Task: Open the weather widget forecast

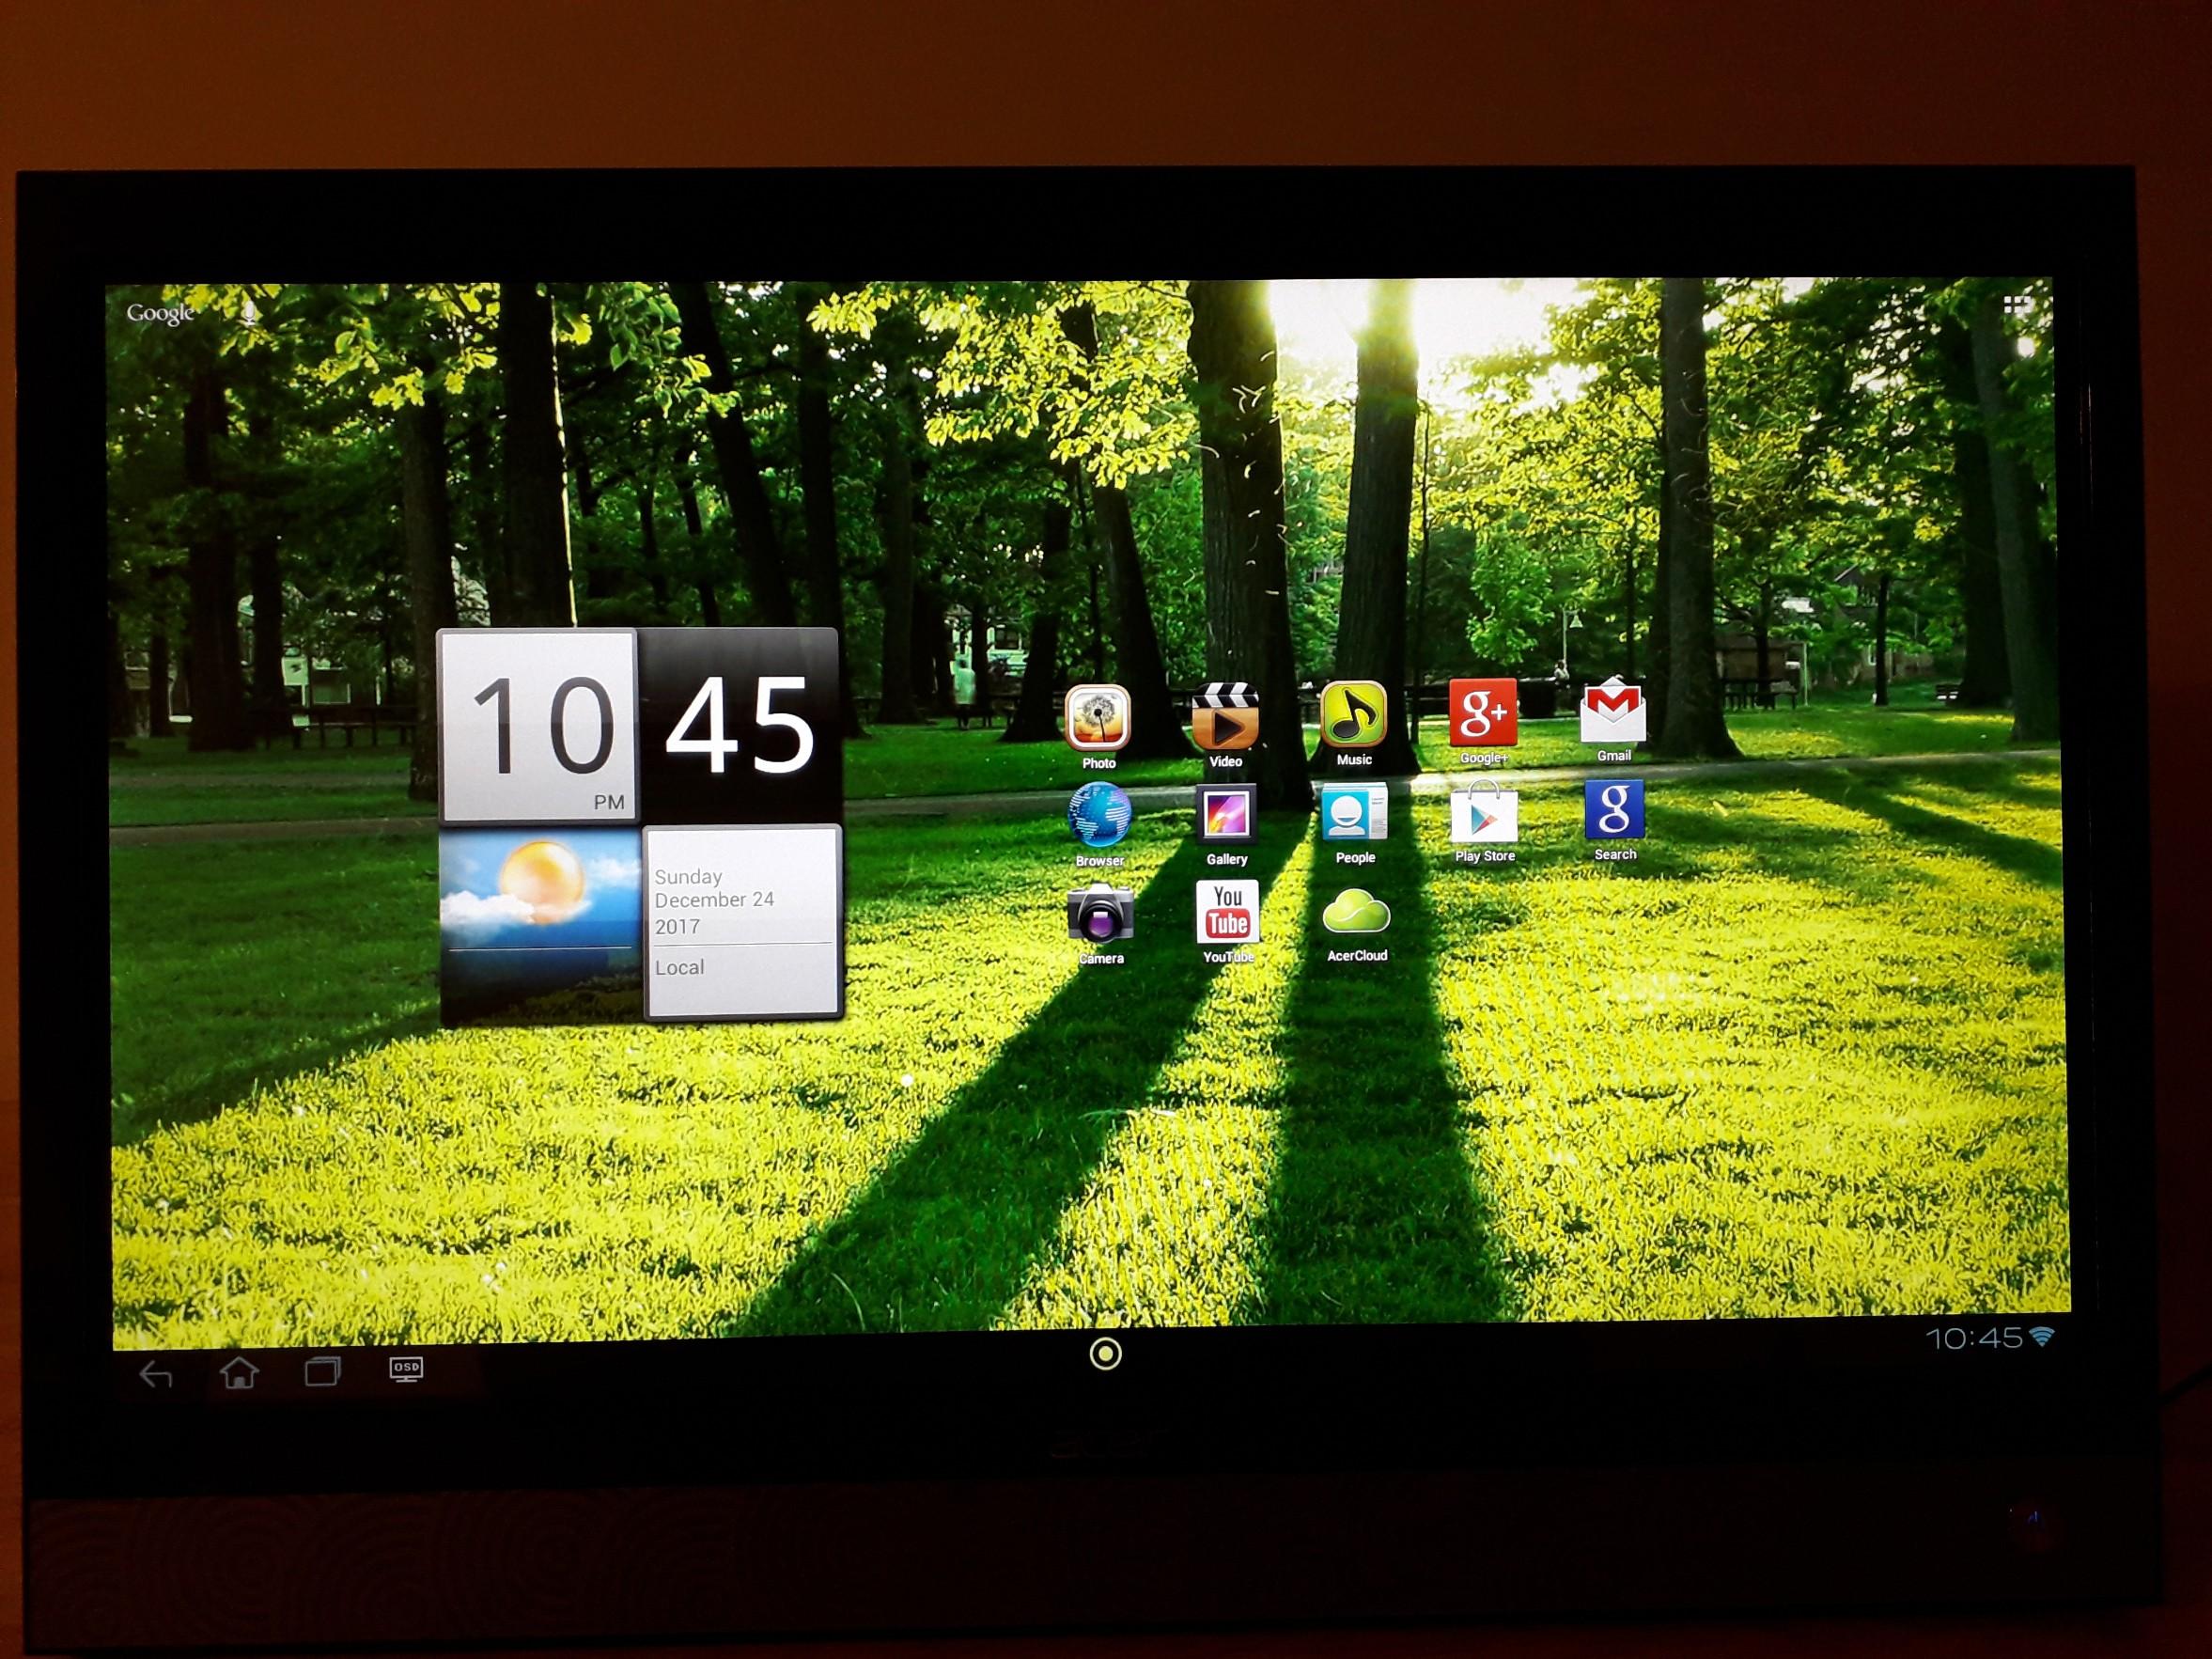Action: click(540, 923)
